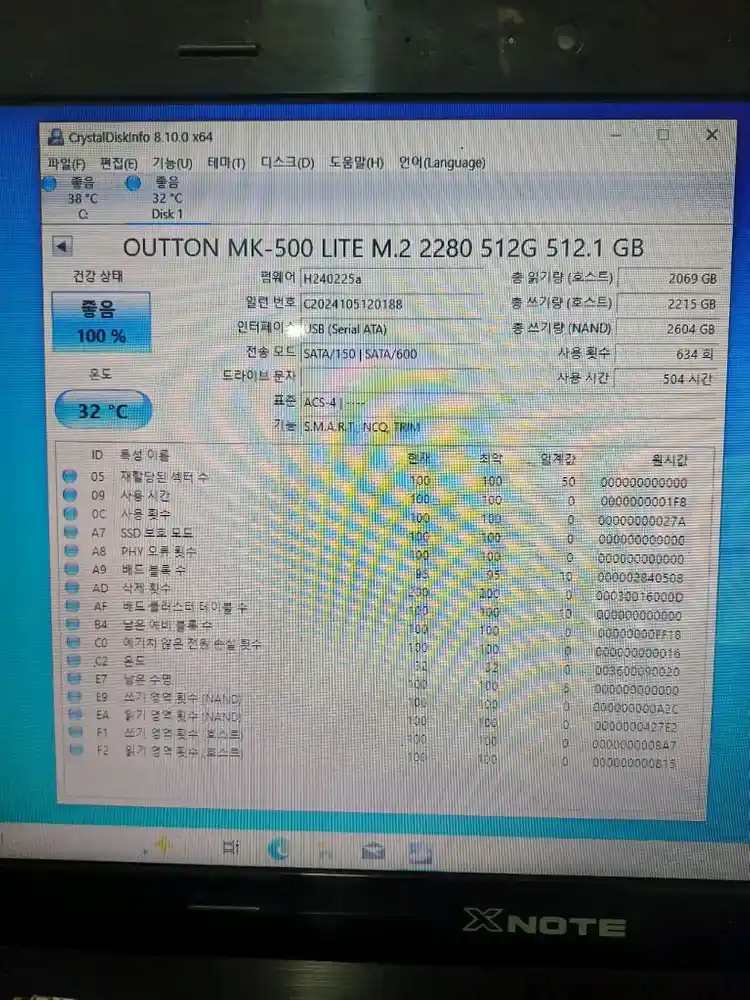Open the 언어(Language) menu
The height and width of the screenshot is (1000, 750).
tap(441, 163)
